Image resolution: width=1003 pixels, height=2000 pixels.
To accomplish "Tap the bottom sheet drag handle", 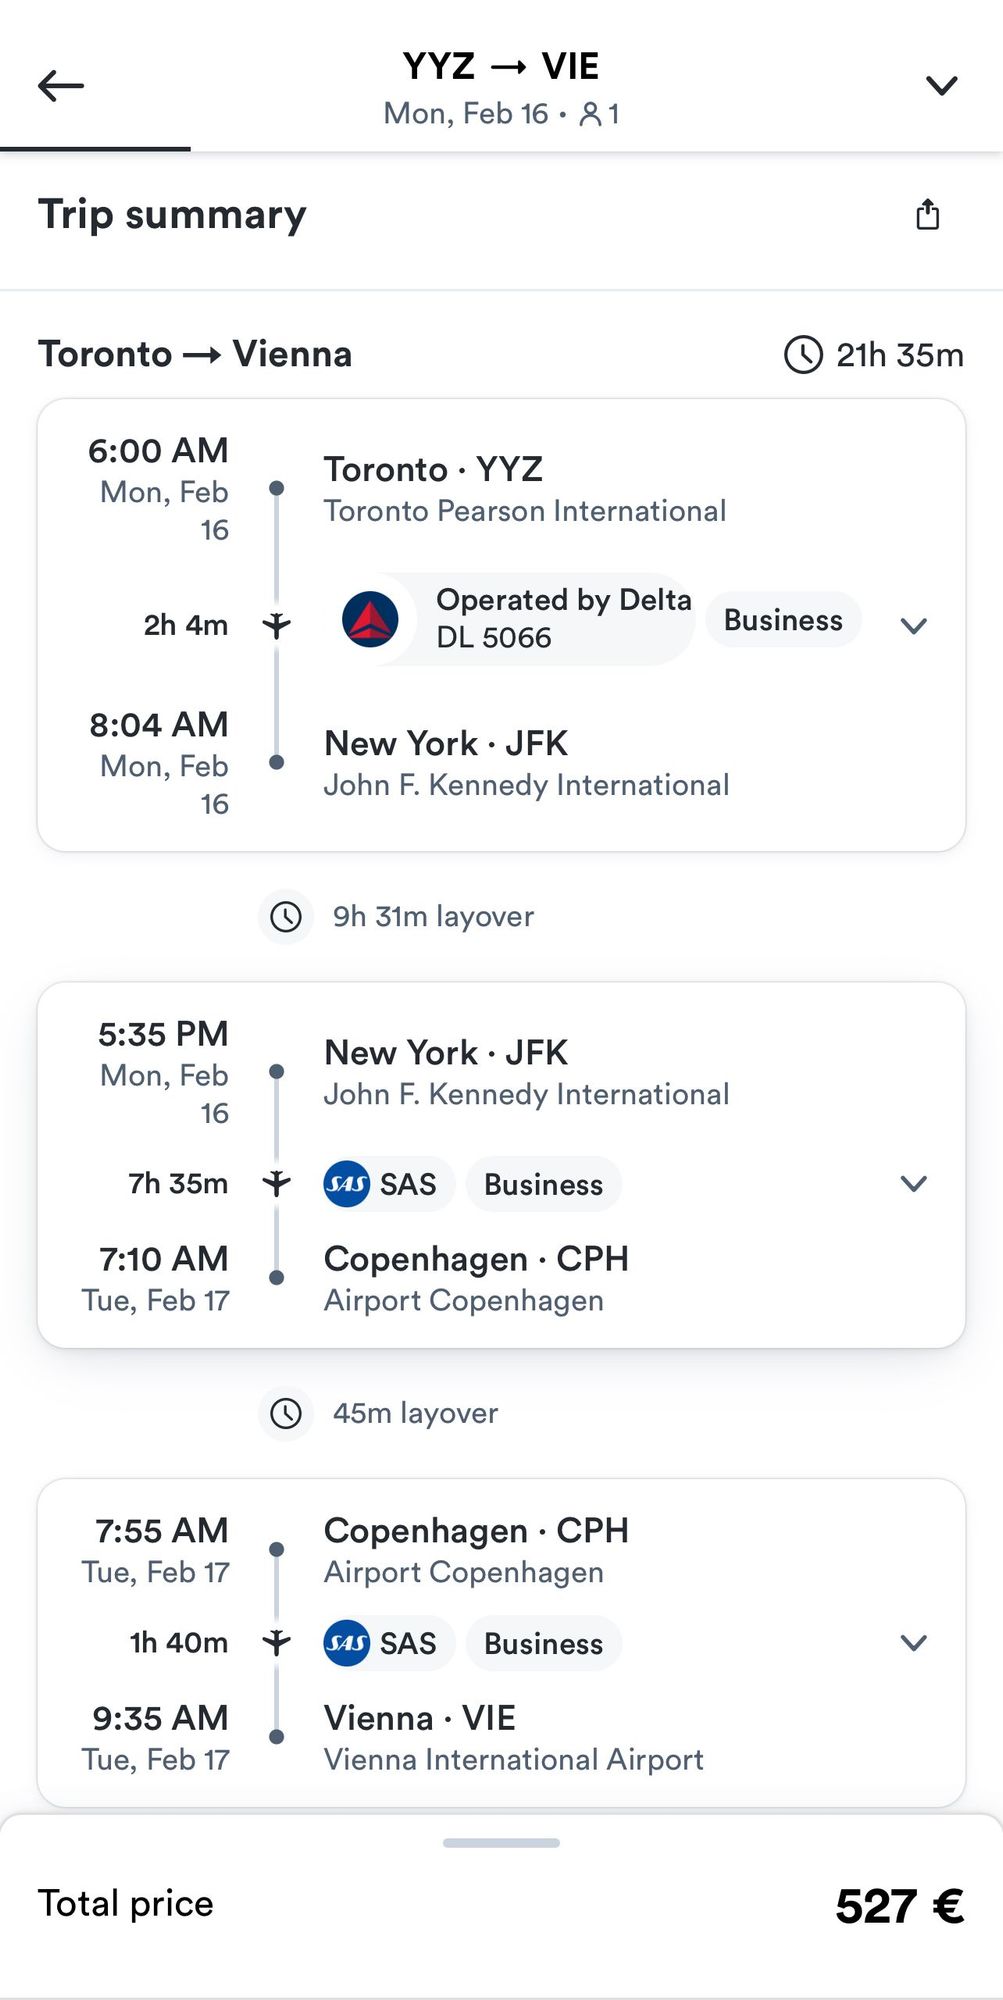I will click(x=501, y=1843).
